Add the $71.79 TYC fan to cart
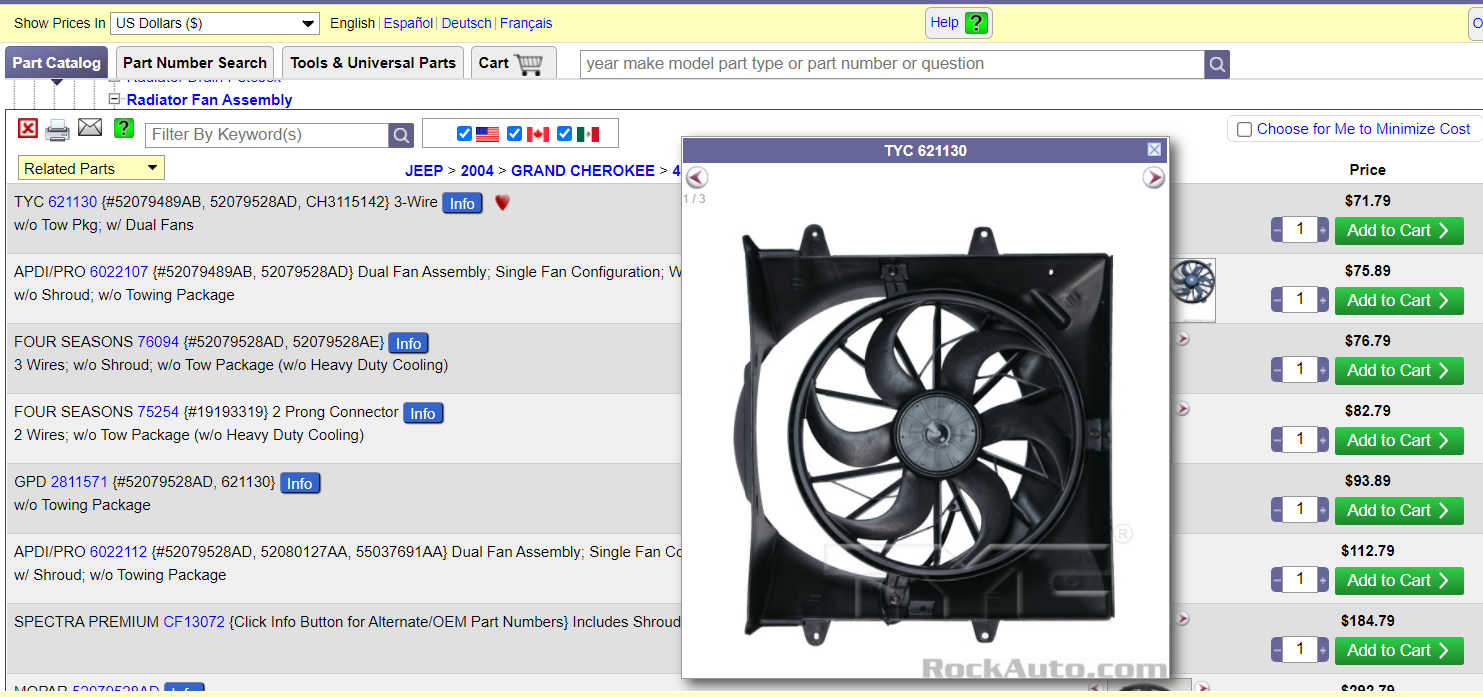This screenshot has width=1483, height=697. click(1399, 231)
